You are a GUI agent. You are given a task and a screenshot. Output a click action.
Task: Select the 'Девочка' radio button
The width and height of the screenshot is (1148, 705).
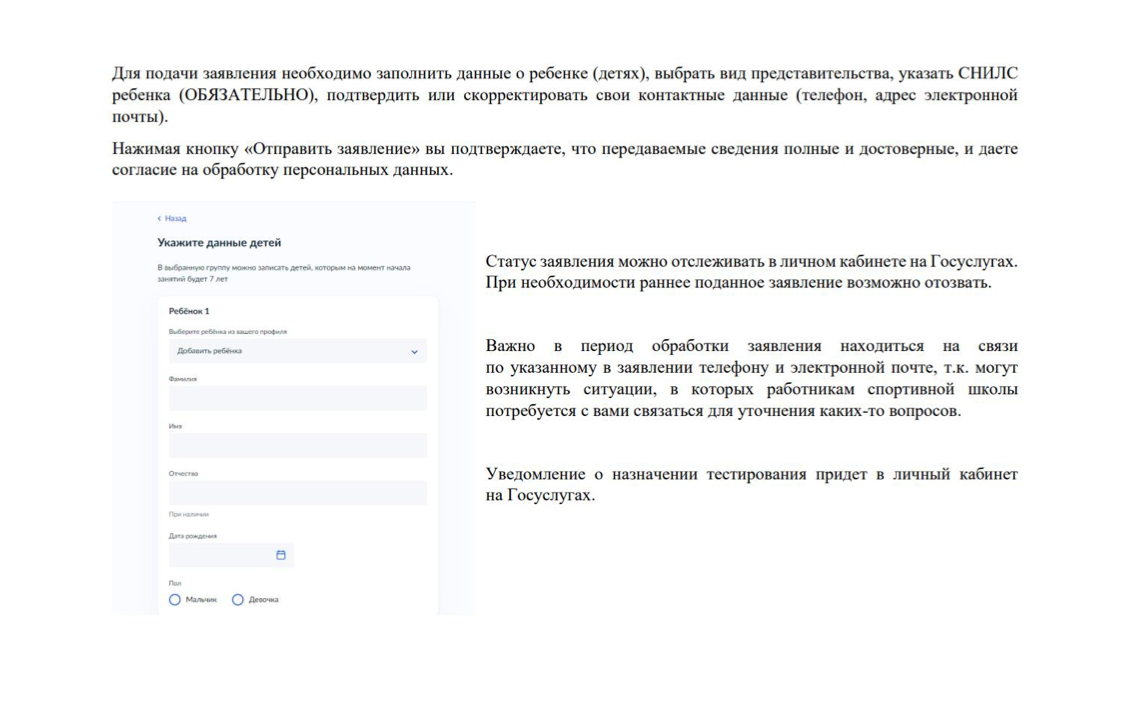pos(238,600)
